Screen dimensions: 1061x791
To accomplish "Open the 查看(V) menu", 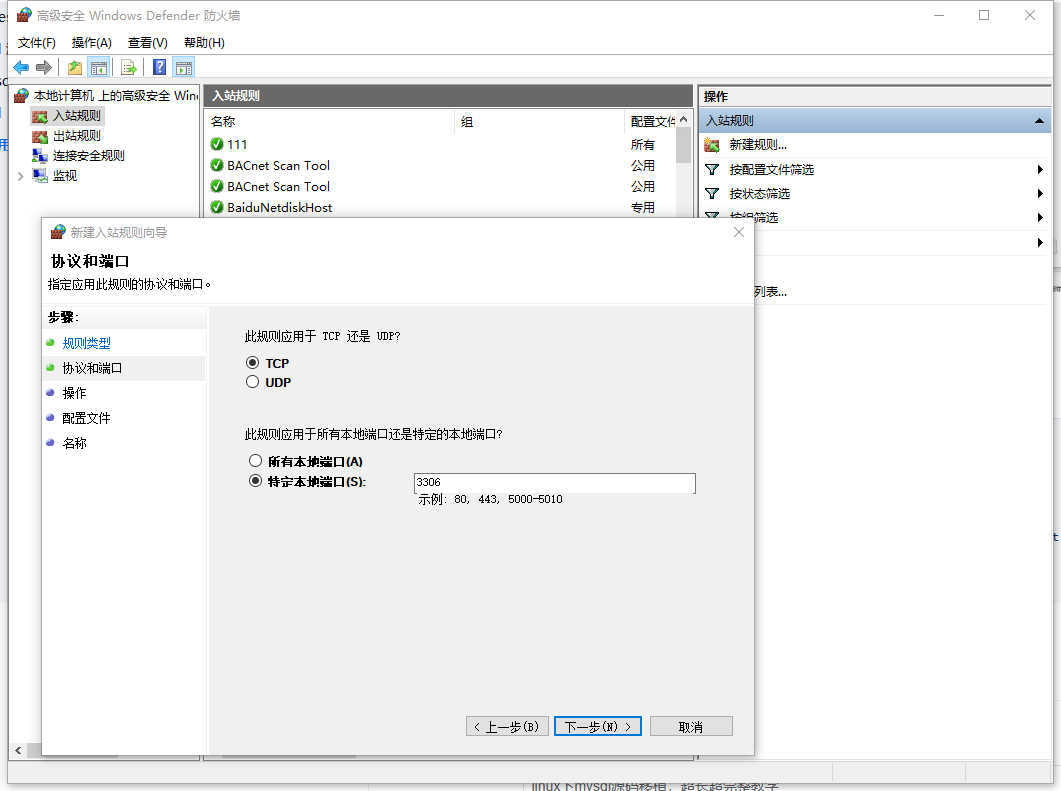I will tap(148, 43).
